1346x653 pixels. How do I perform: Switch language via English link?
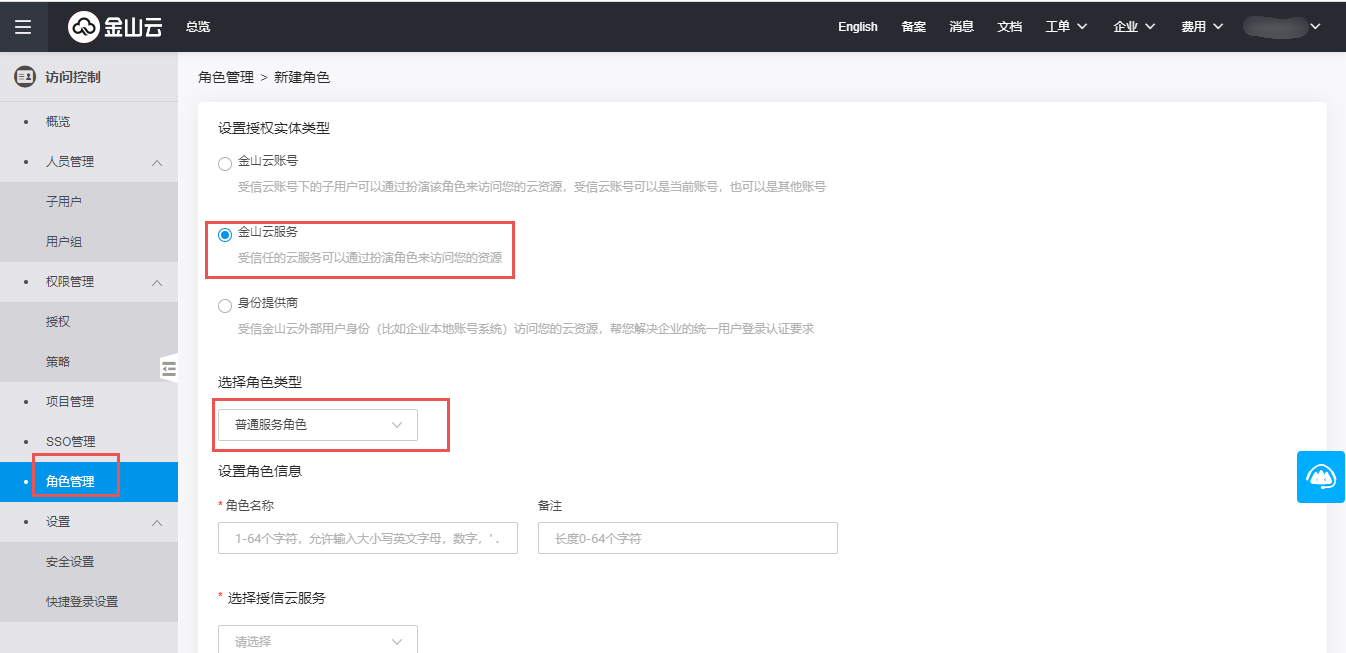tap(858, 27)
